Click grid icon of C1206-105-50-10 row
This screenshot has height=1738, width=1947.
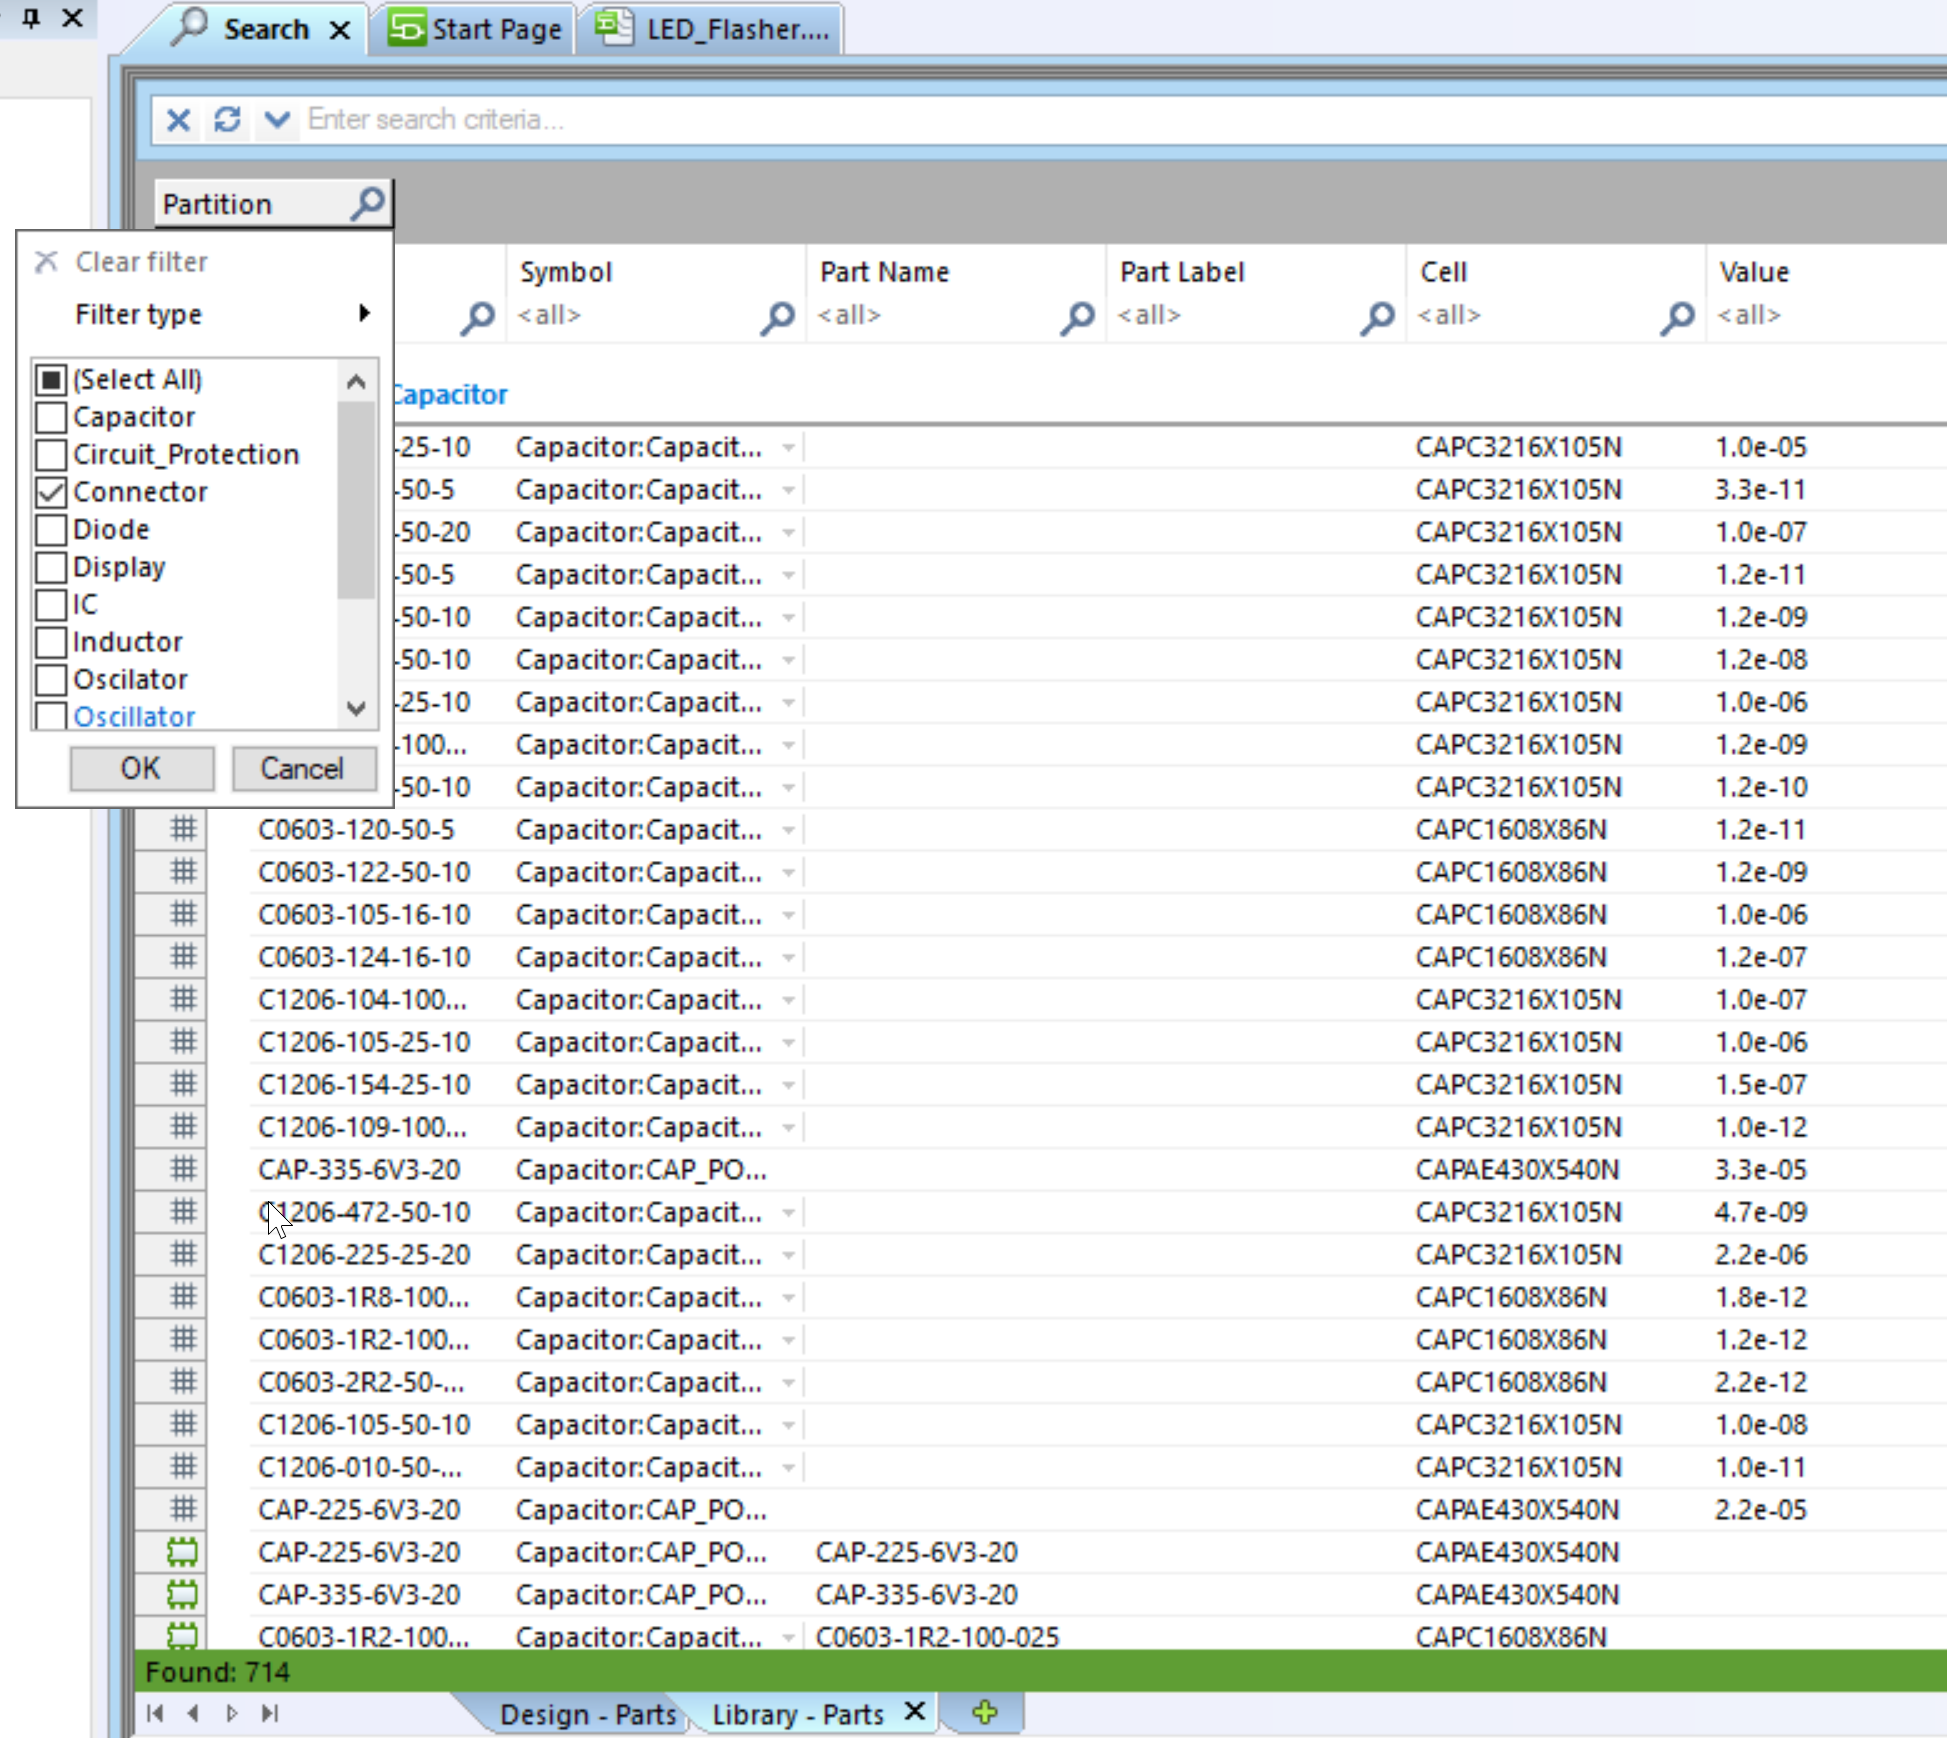[182, 1424]
